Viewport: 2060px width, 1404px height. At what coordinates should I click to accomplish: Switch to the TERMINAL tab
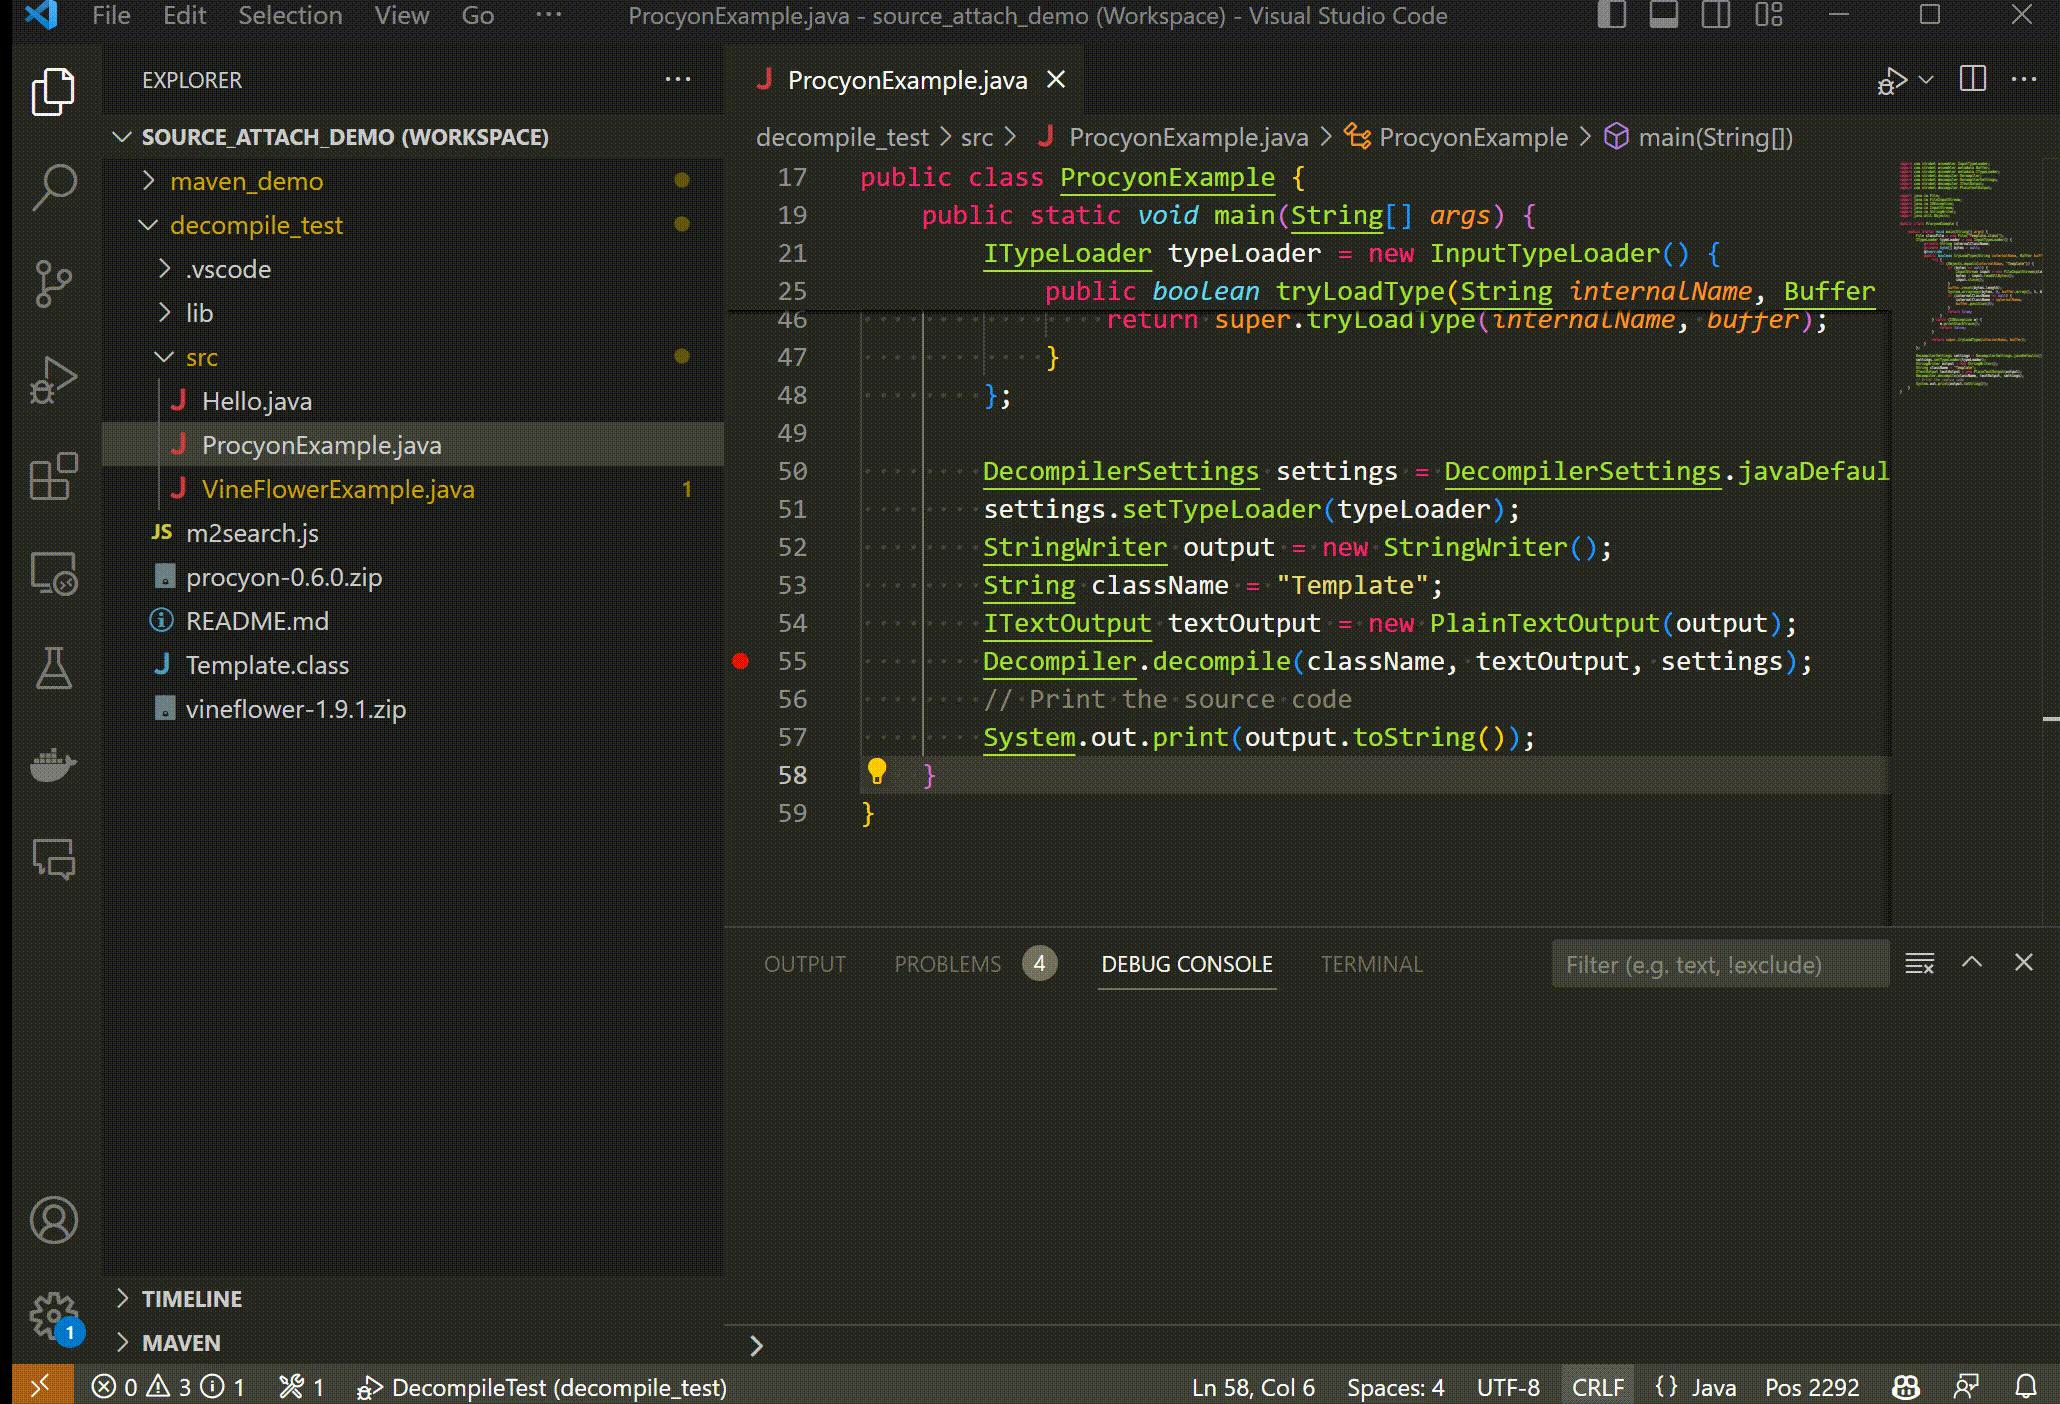1371,964
